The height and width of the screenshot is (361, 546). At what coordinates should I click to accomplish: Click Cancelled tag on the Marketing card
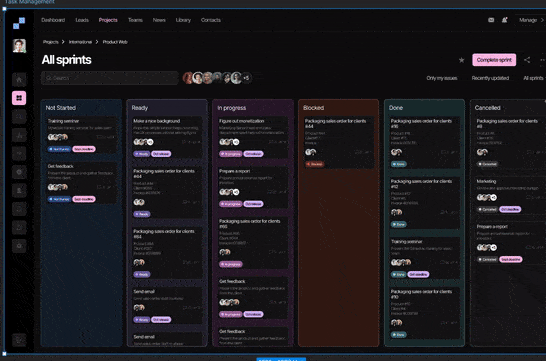click(487, 209)
